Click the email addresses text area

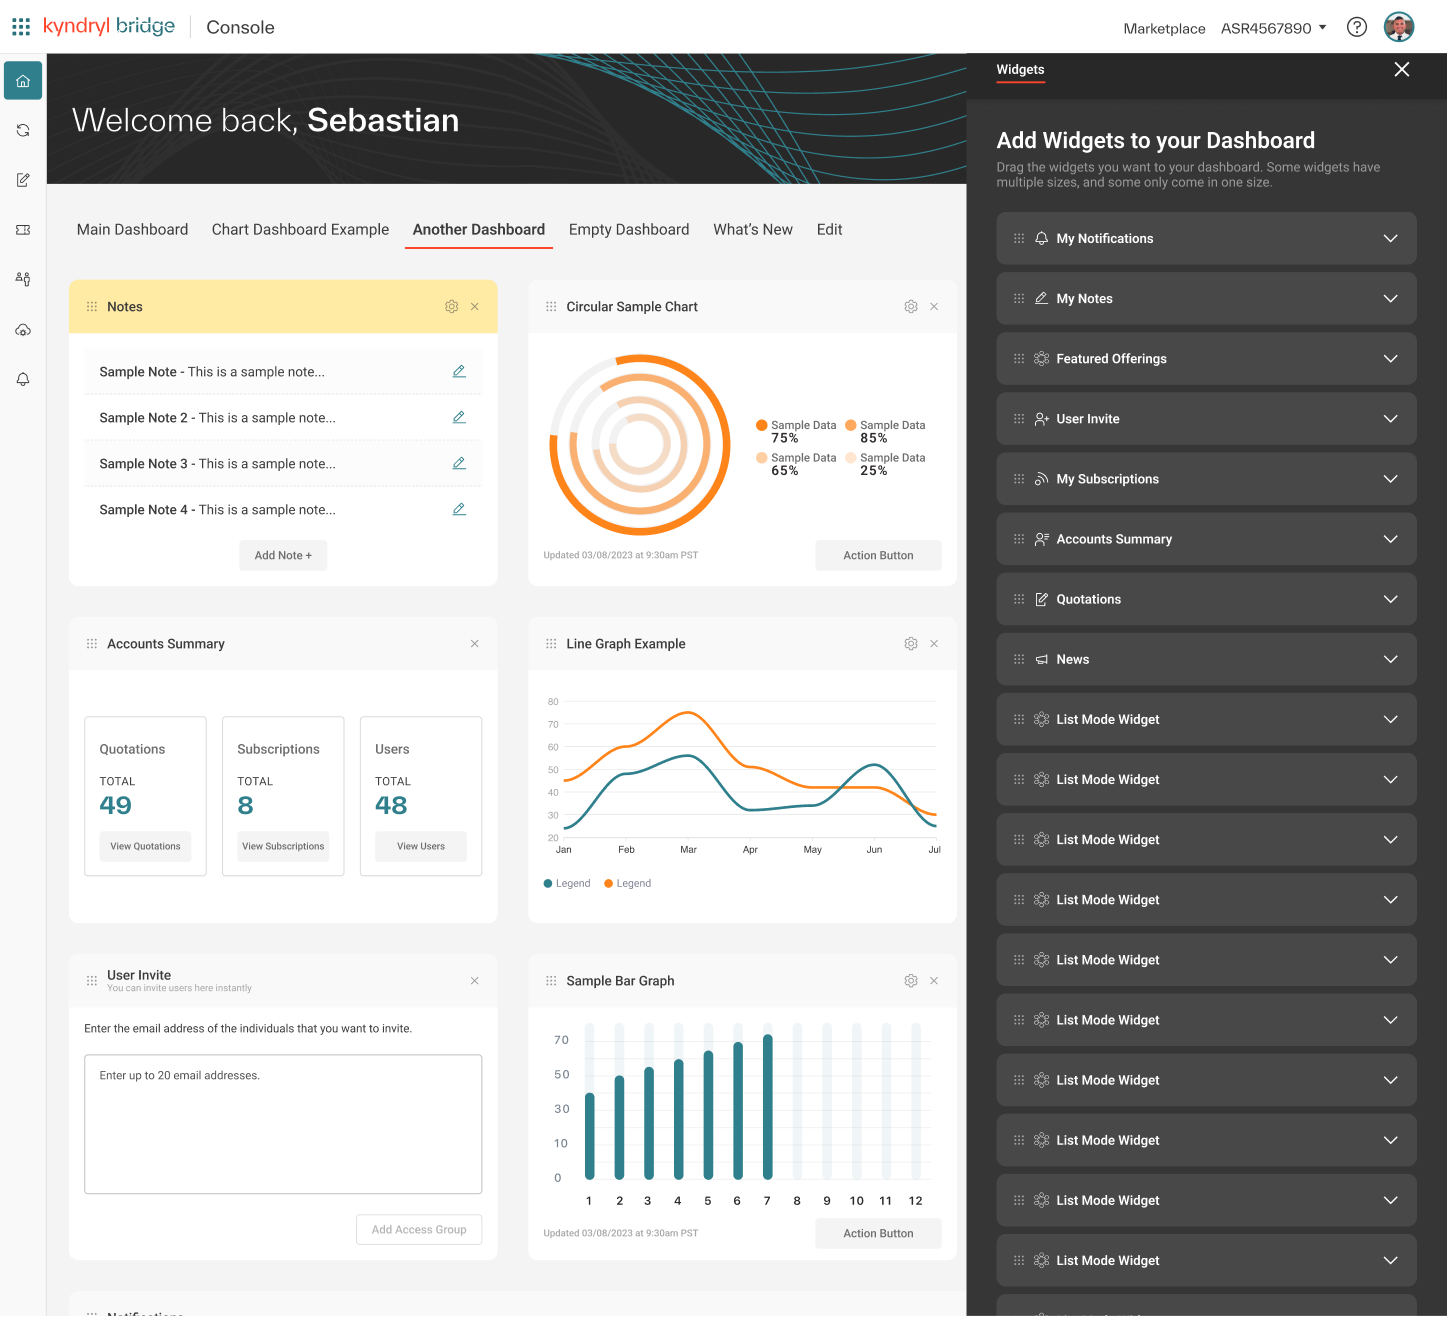tap(283, 1125)
